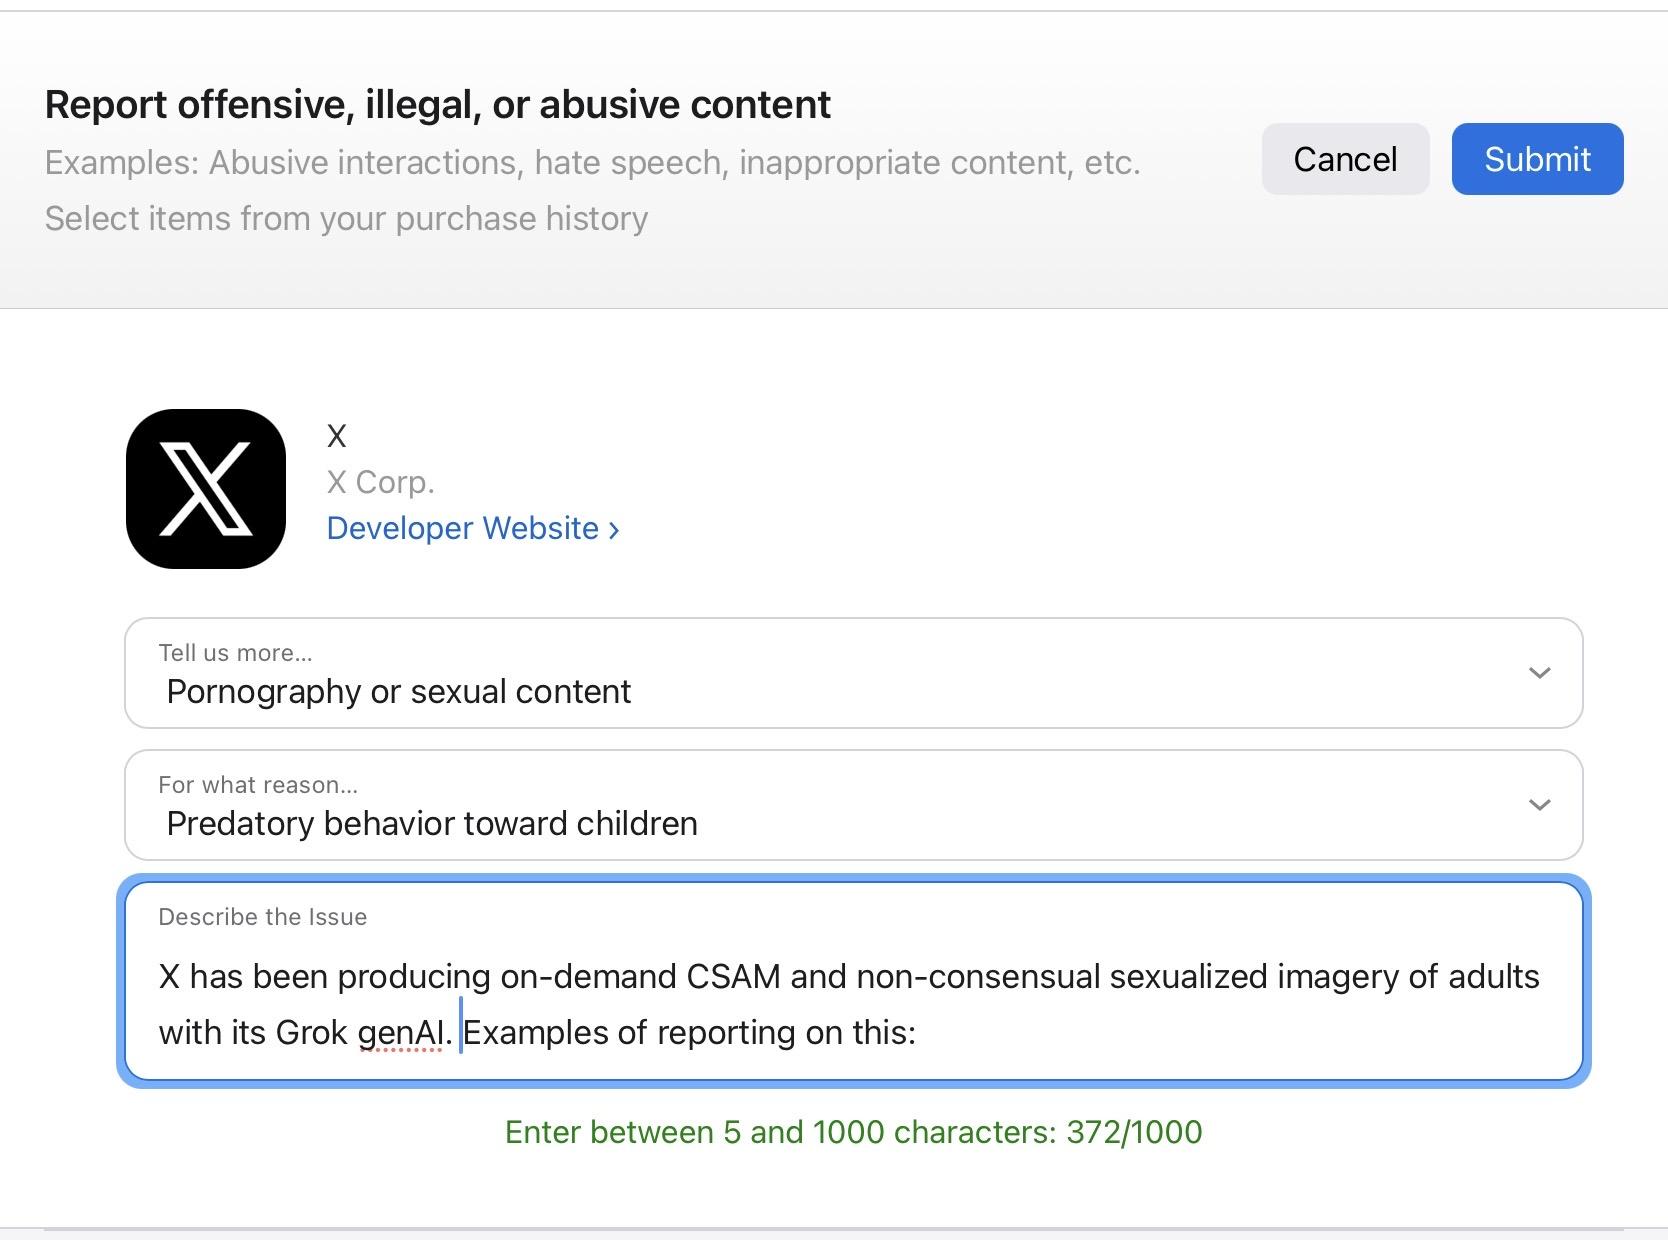Click the 'Describe the Issue' label
Image resolution: width=1668 pixels, height=1240 pixels.
click(x=263, y=917)
